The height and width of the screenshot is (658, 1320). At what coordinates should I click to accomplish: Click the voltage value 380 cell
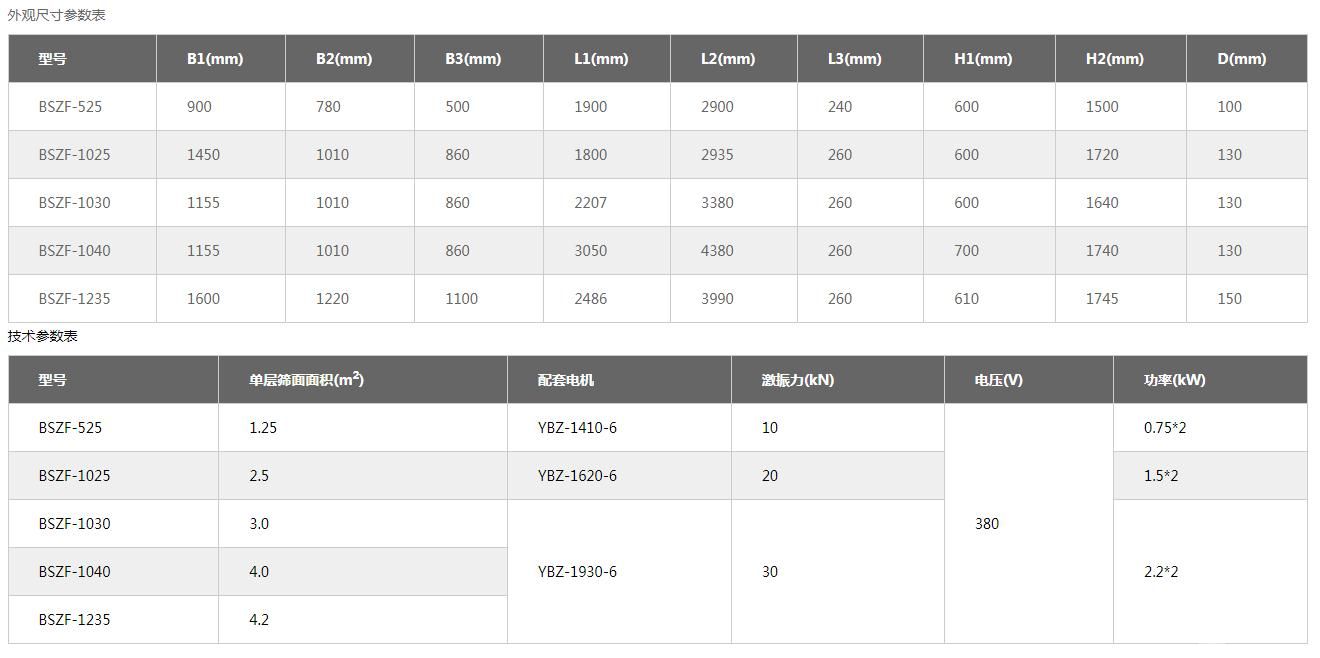987,524
